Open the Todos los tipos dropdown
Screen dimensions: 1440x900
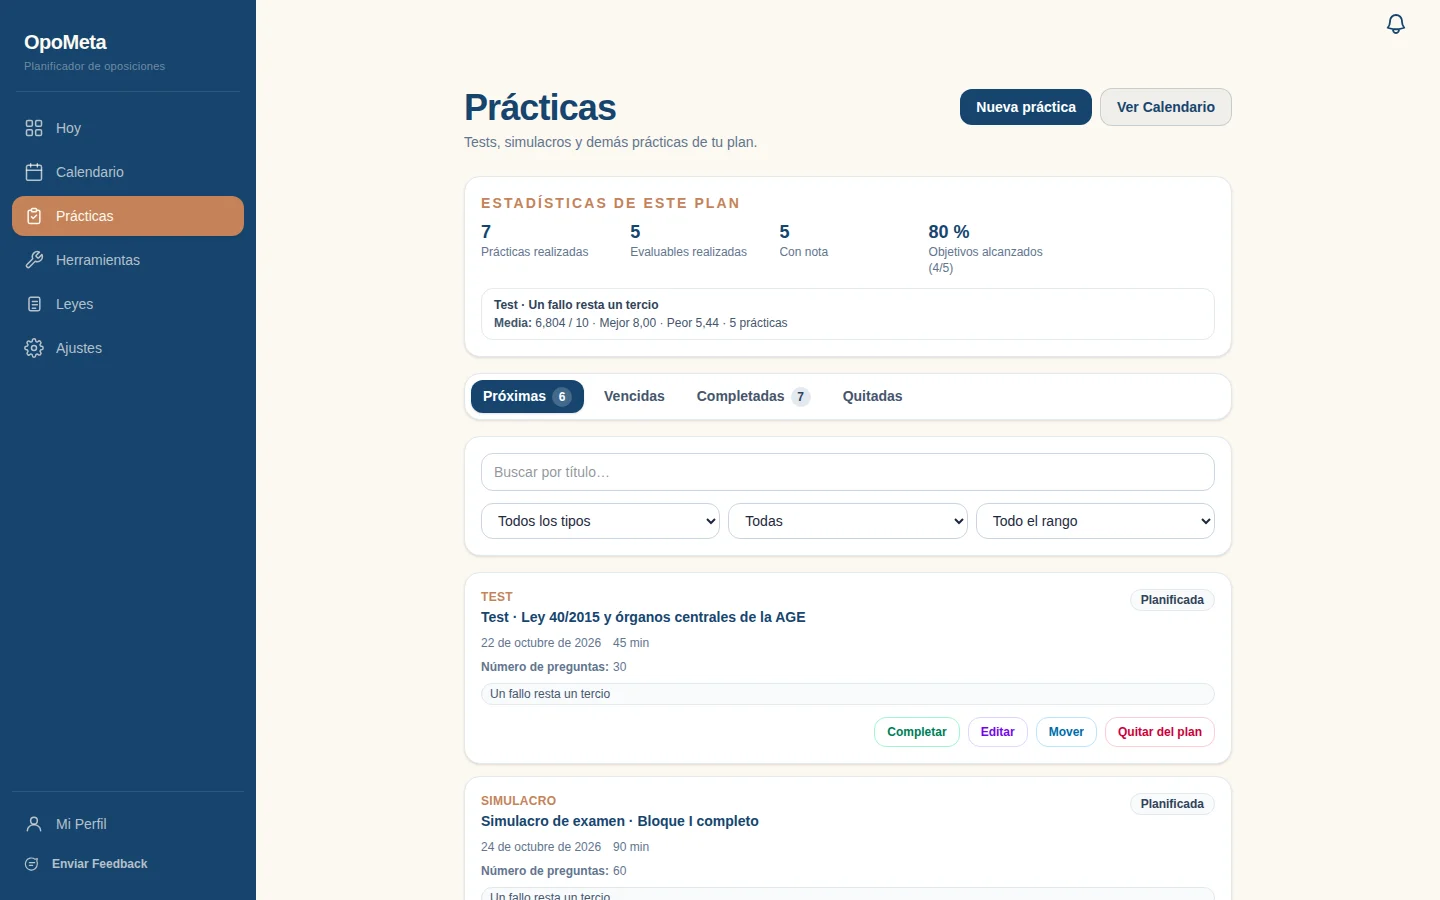[600, 521]
